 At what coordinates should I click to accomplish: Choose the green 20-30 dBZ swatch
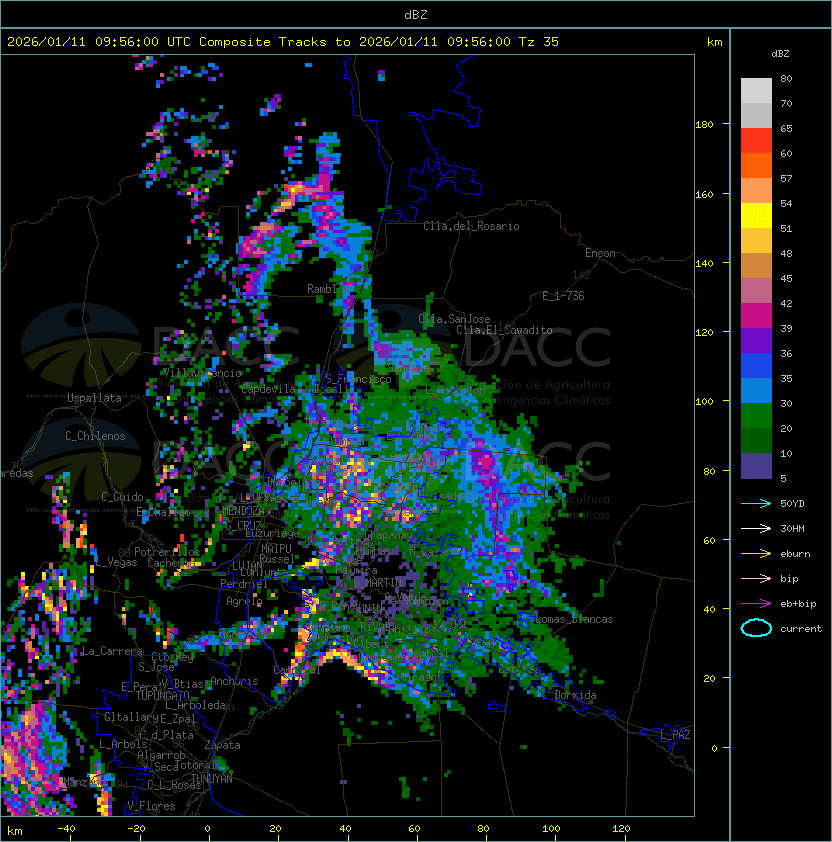(x=756, y=416)
